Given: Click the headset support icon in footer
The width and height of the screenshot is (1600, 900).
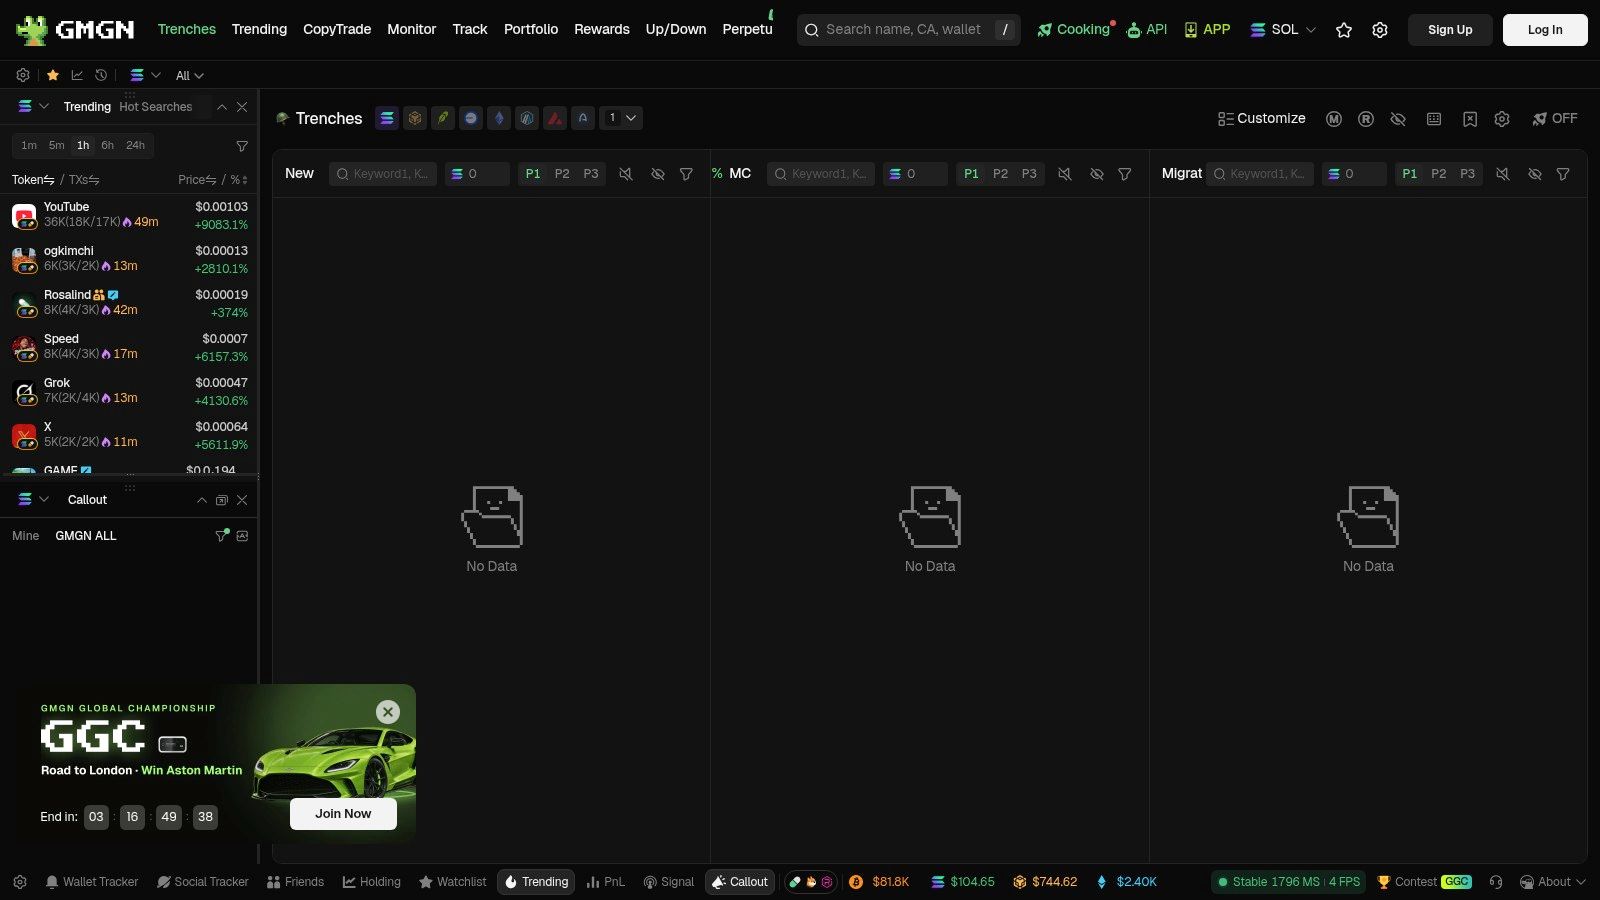Looking at the screenshot, I should coord(1496,882).
